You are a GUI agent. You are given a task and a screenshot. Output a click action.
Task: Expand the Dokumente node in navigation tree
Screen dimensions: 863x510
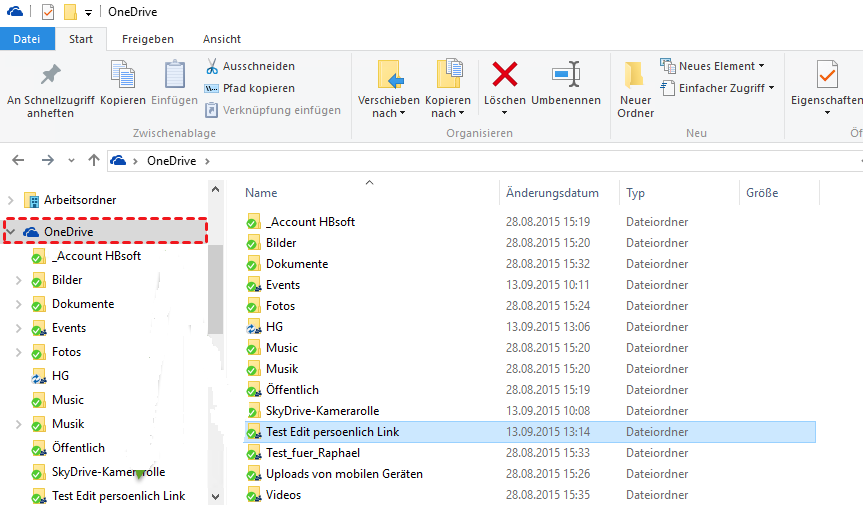pos(18,304)
